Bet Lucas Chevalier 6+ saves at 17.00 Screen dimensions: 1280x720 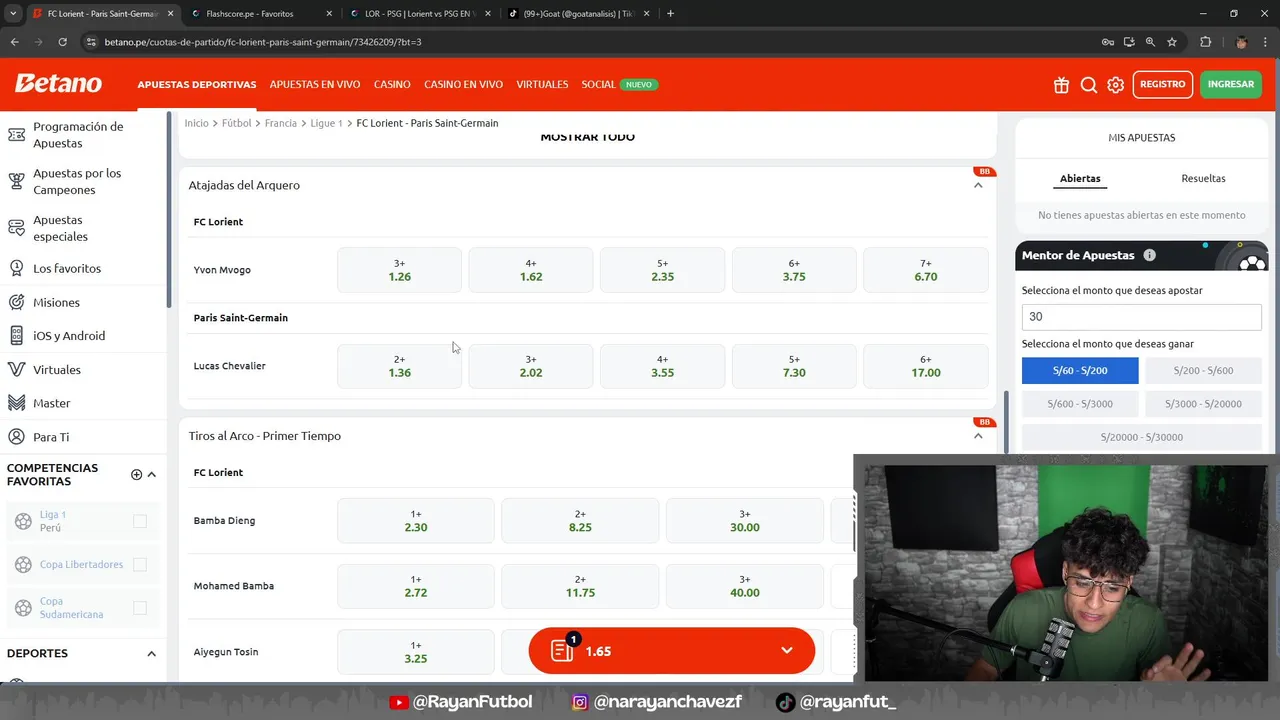click(x=925, y=366)
